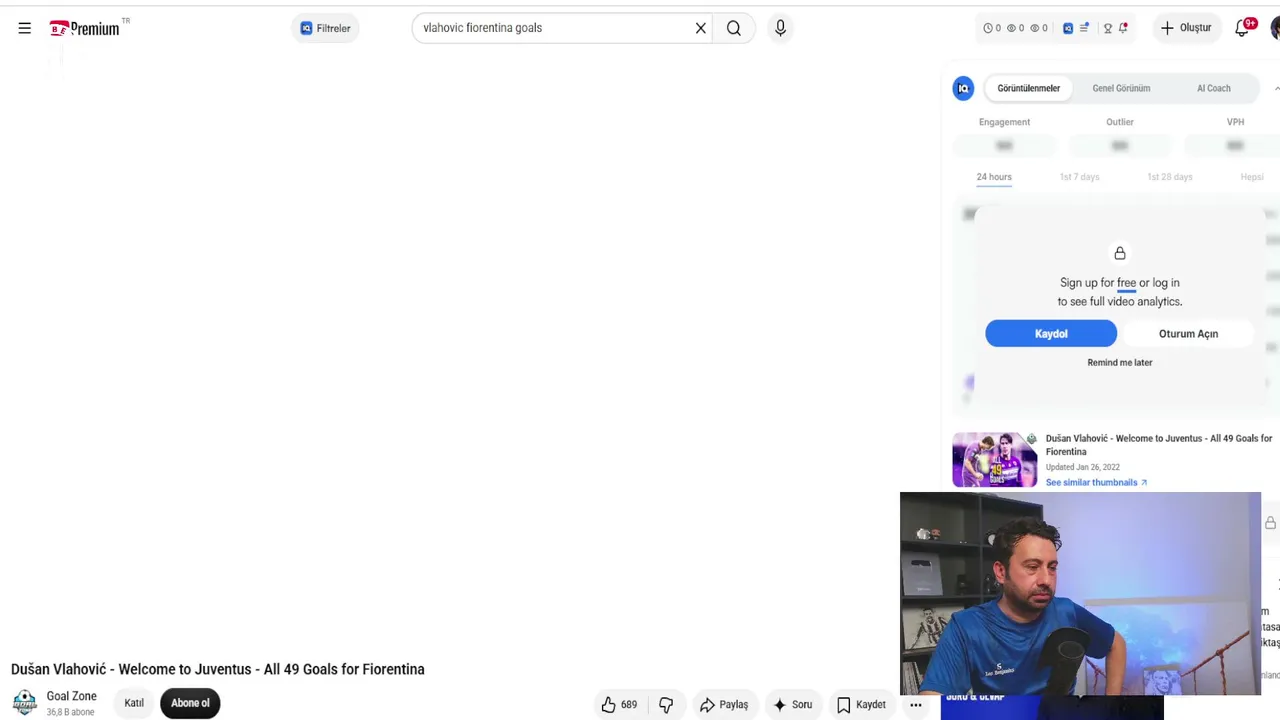Image resolution: width=1280 pixels, height=720 pixels.
Task: Subscribe with the Abone ol button
Action: point(190,703)
